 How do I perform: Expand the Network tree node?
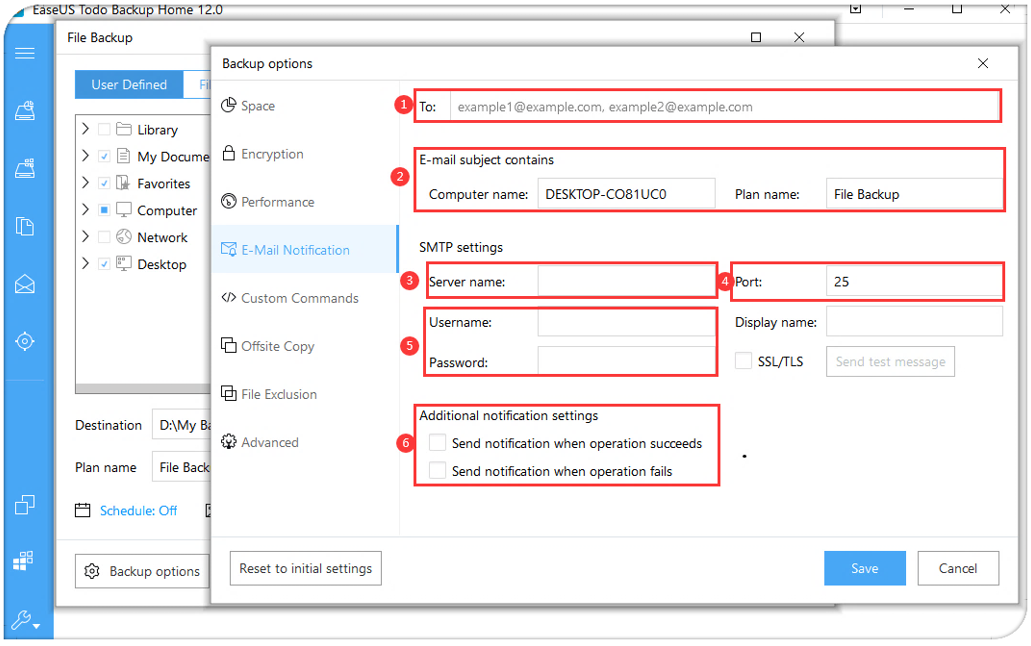click(x=85, y=236)
